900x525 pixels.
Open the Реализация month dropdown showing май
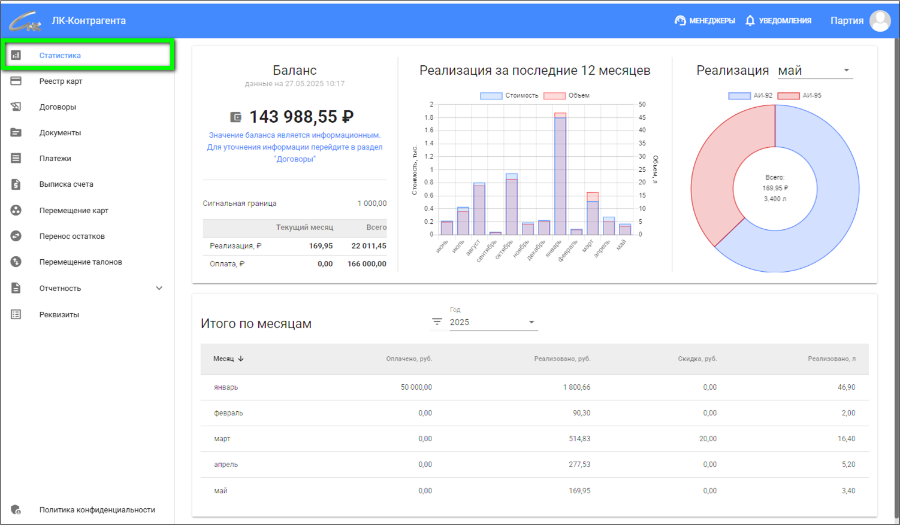[x=814, y=71]
